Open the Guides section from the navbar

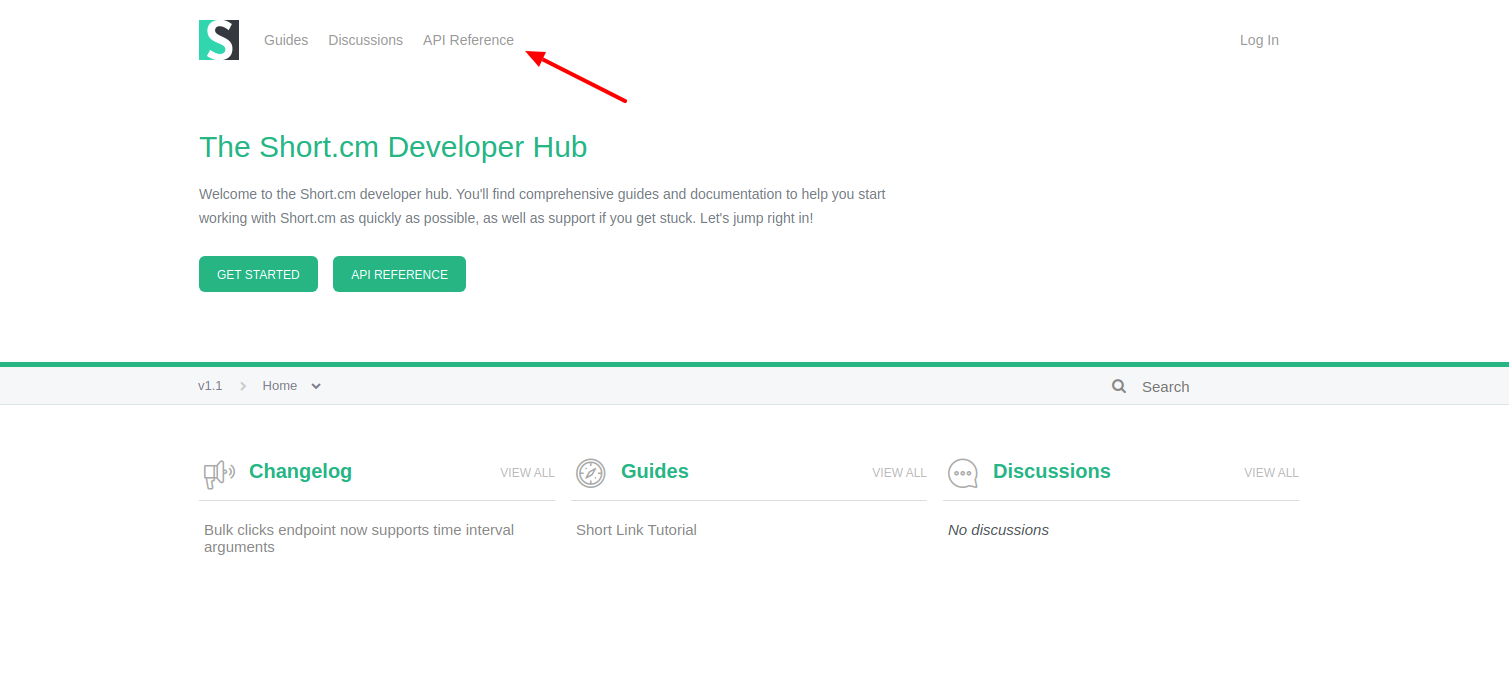286,40
